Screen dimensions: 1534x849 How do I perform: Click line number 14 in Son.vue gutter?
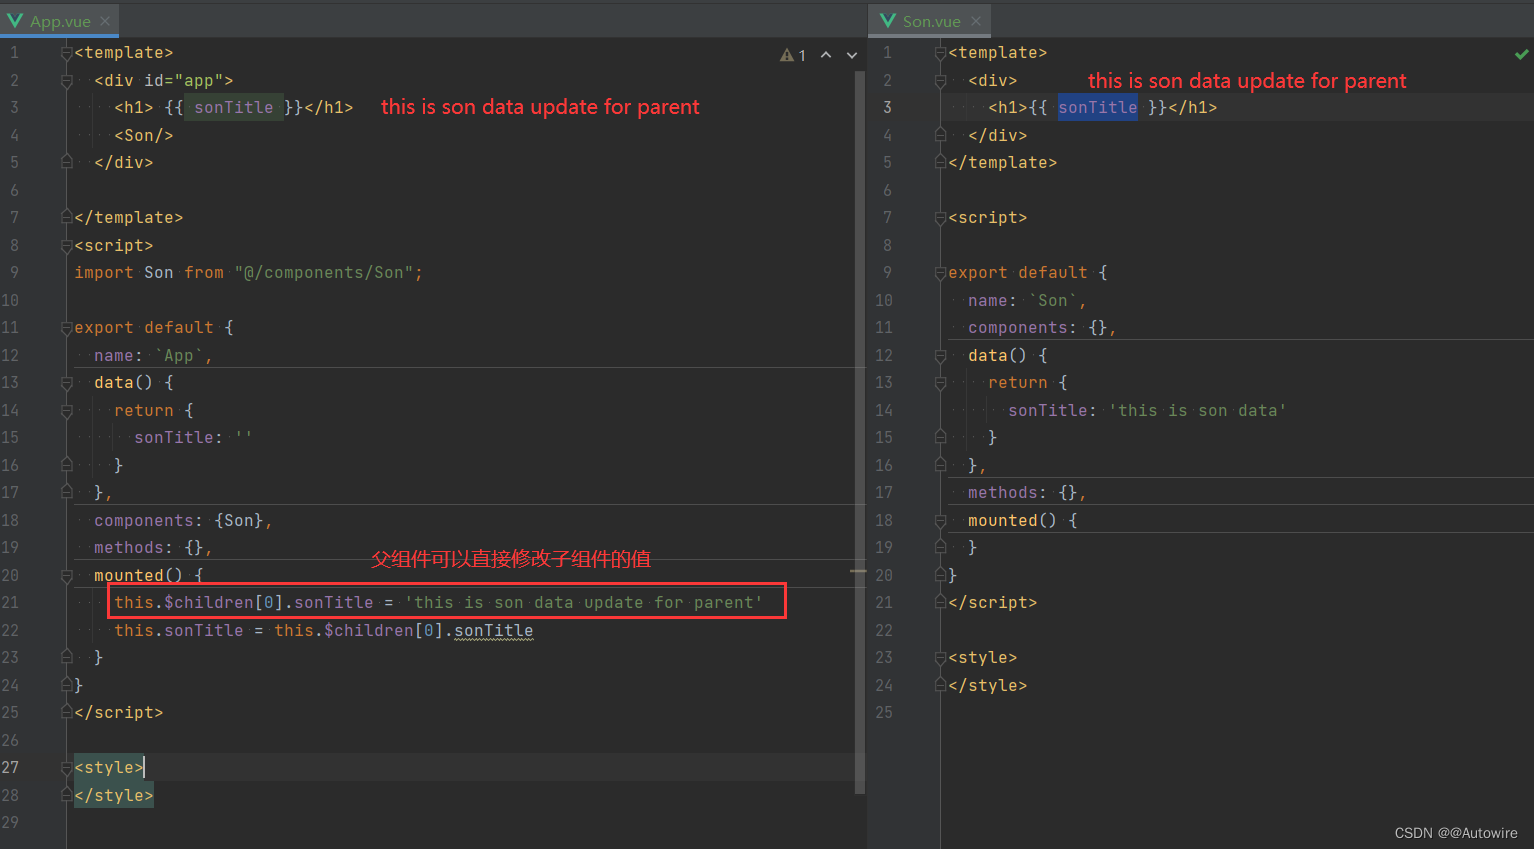(884, 410)
